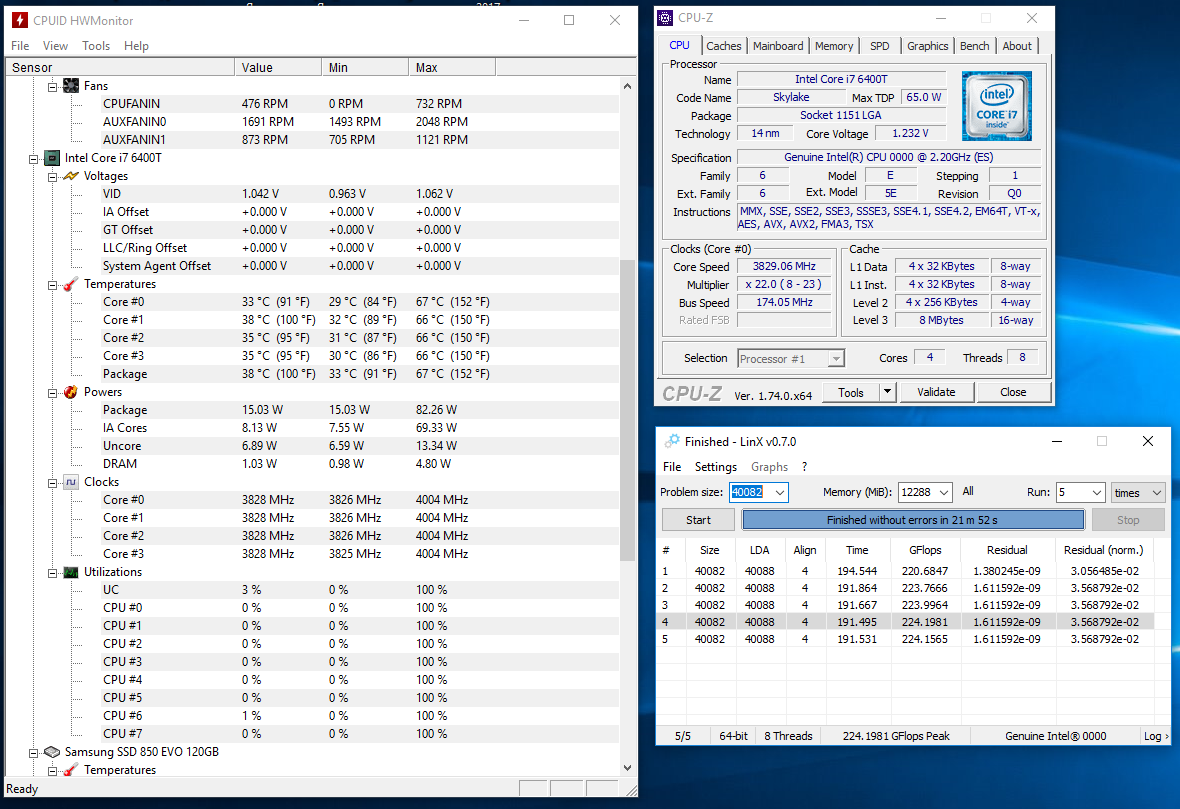Viewport: 1180px width, 809px height.
Task: Click the Intel Core i7 logo in CPU-Z
Action: coord(996,106)
